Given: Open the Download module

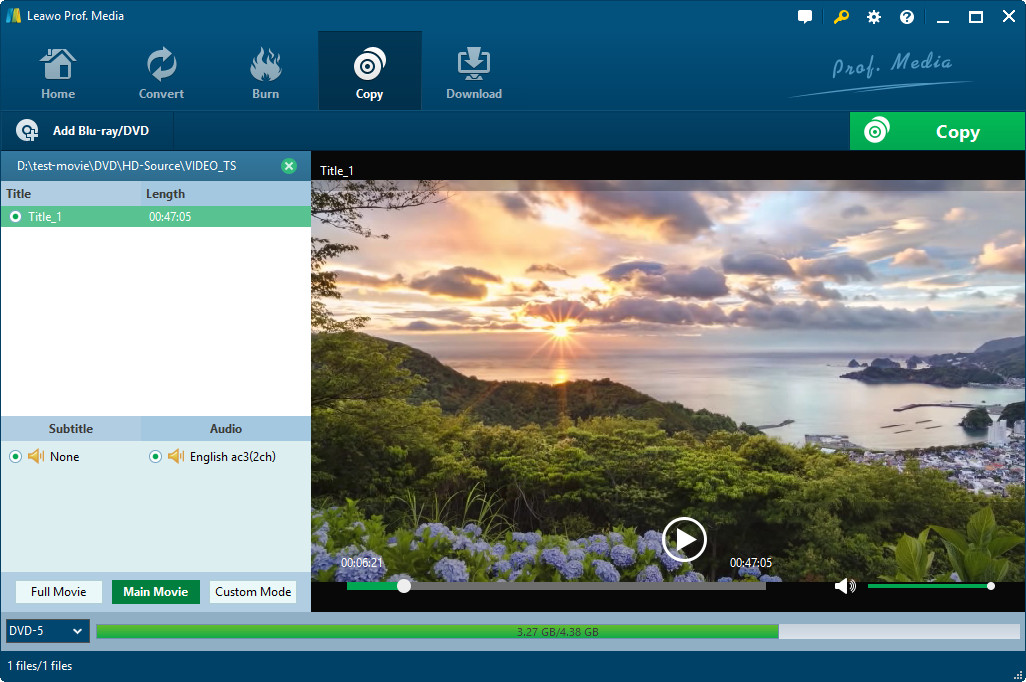Looking at the screenshot, I should [473, 74].
